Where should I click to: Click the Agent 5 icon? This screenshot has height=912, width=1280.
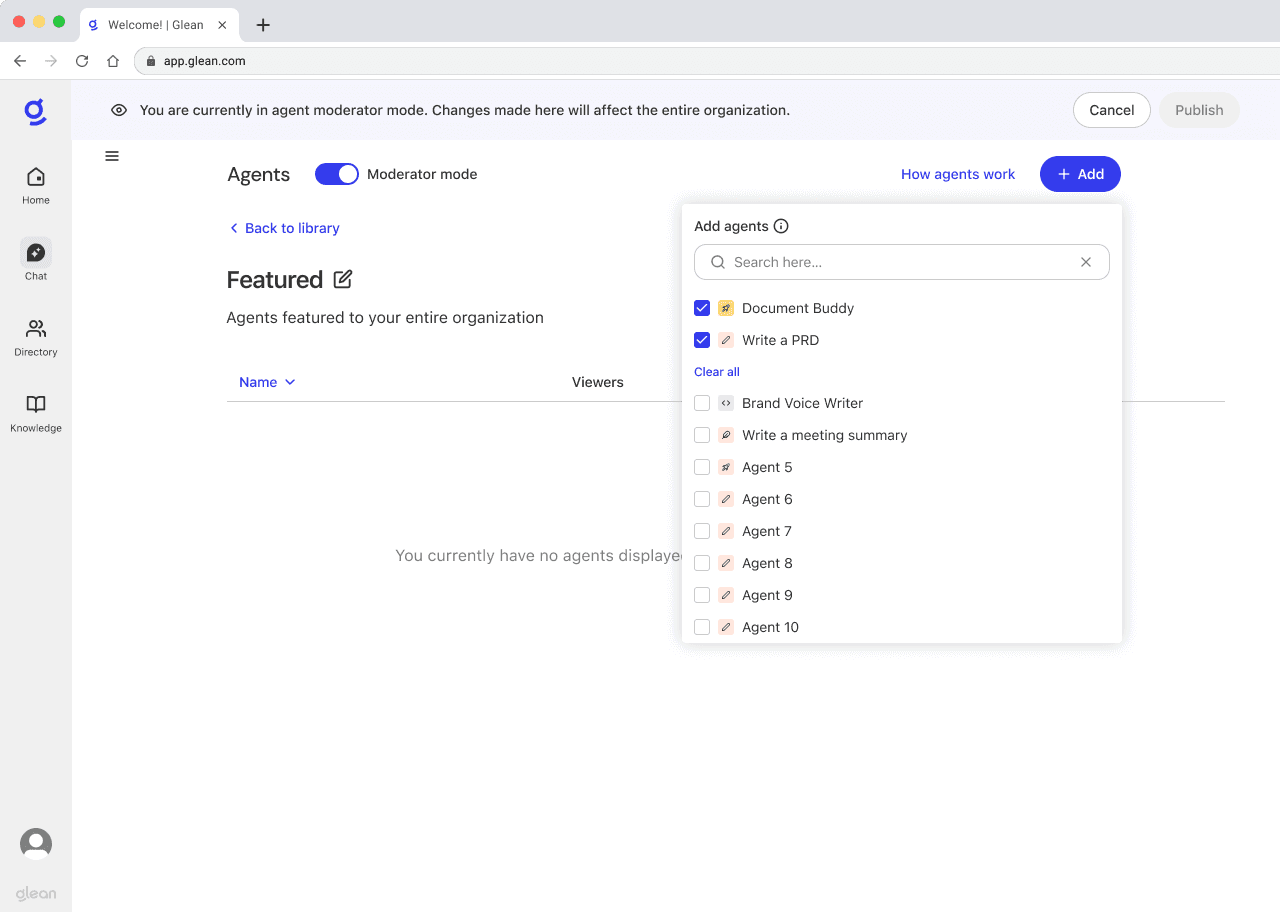click(726, 467)
